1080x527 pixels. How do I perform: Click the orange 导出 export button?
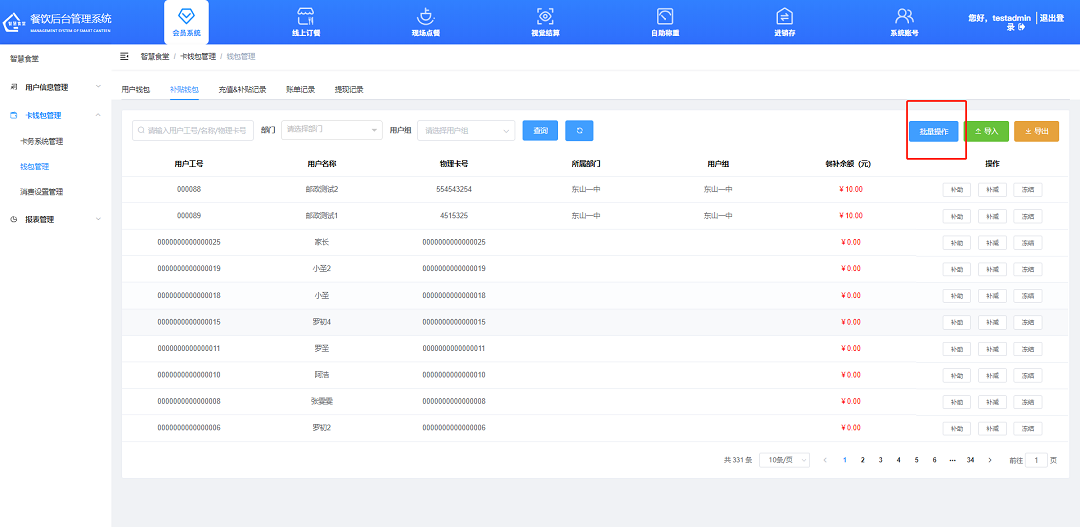[x=1036, y=131]
